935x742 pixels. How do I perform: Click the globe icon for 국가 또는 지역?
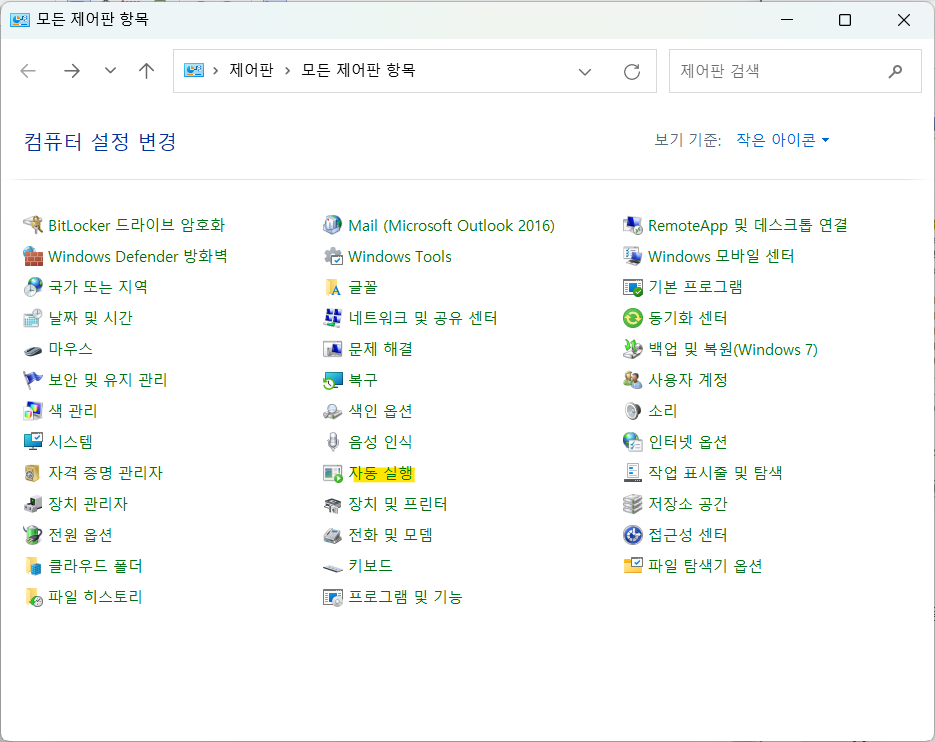point(33,287)
